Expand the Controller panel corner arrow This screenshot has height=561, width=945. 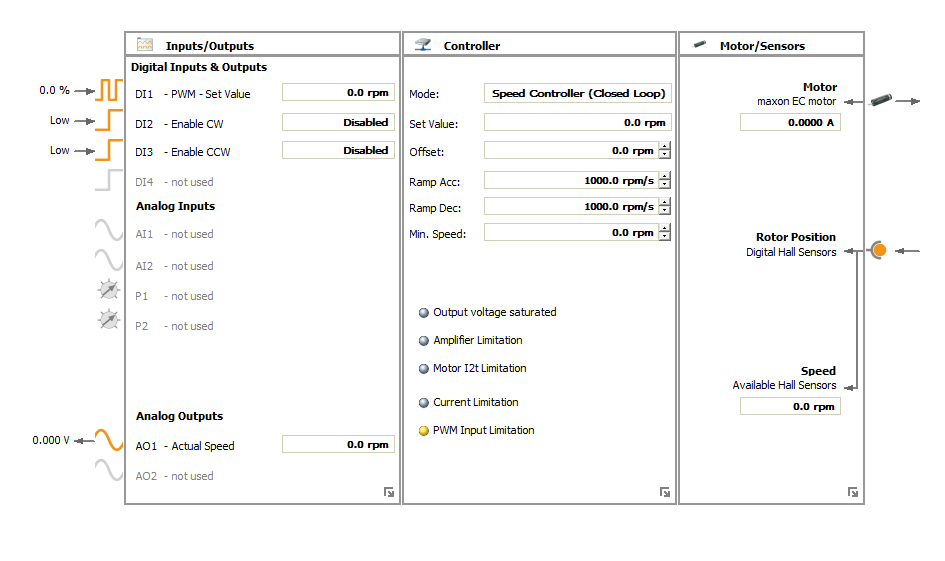point(664,492)
